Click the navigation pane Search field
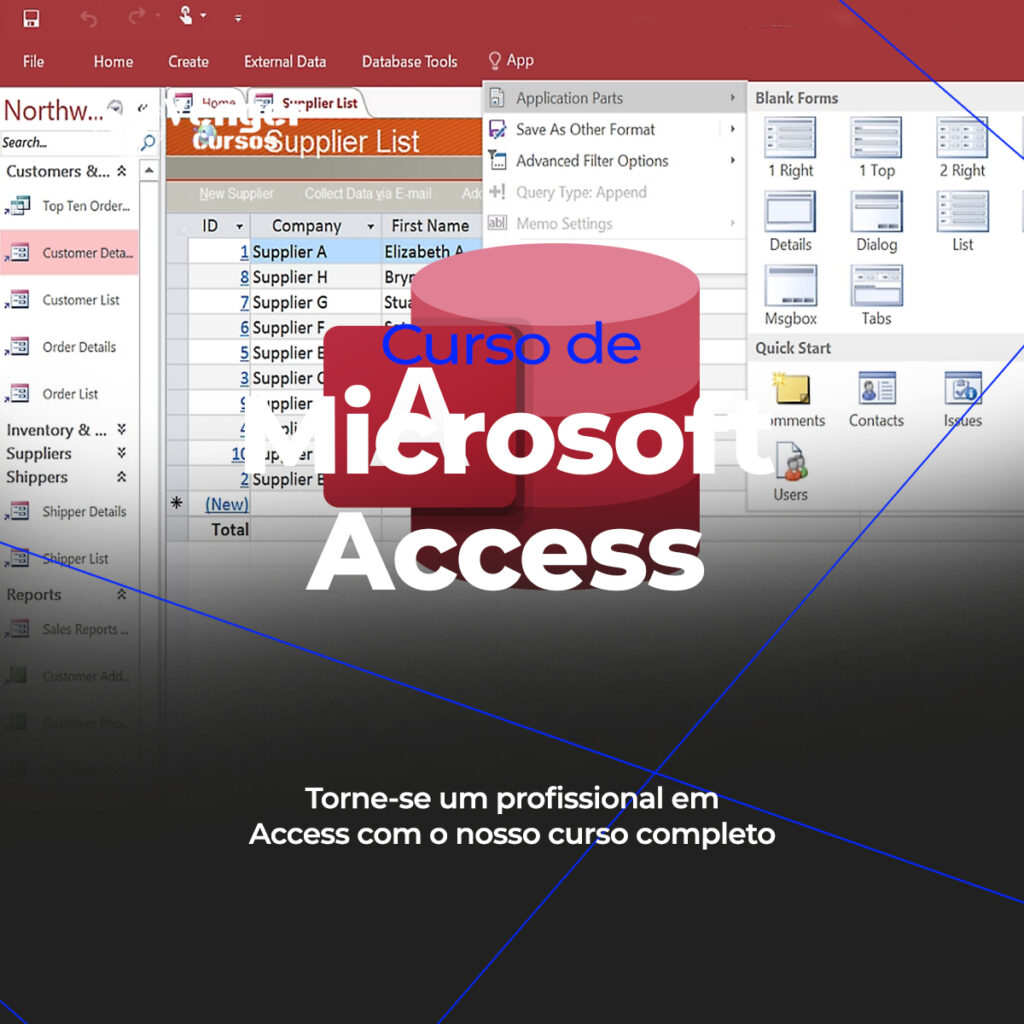This screenshot has height=1024, width=1024. pos(69,142)
